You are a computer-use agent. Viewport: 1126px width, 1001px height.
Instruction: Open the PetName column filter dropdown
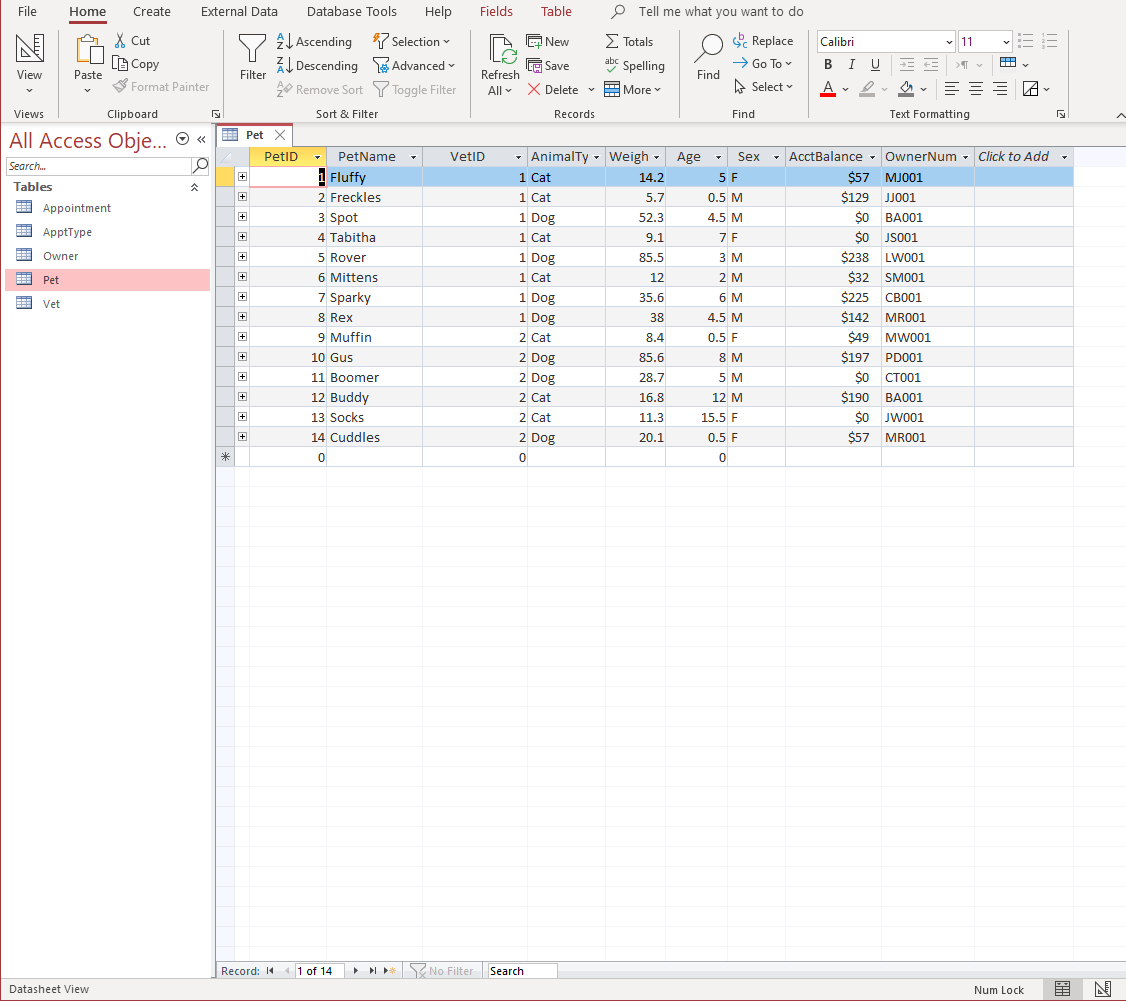[413, 156]
